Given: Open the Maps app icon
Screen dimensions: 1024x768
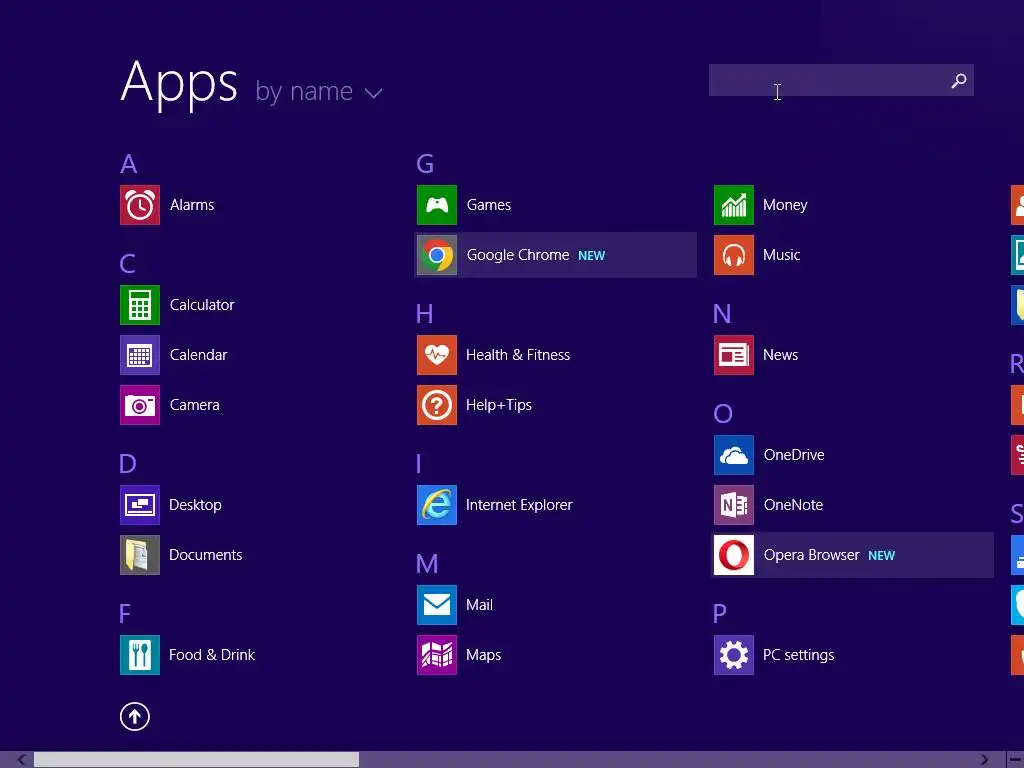Looking at the screenshot, I should tap(437, 655).
